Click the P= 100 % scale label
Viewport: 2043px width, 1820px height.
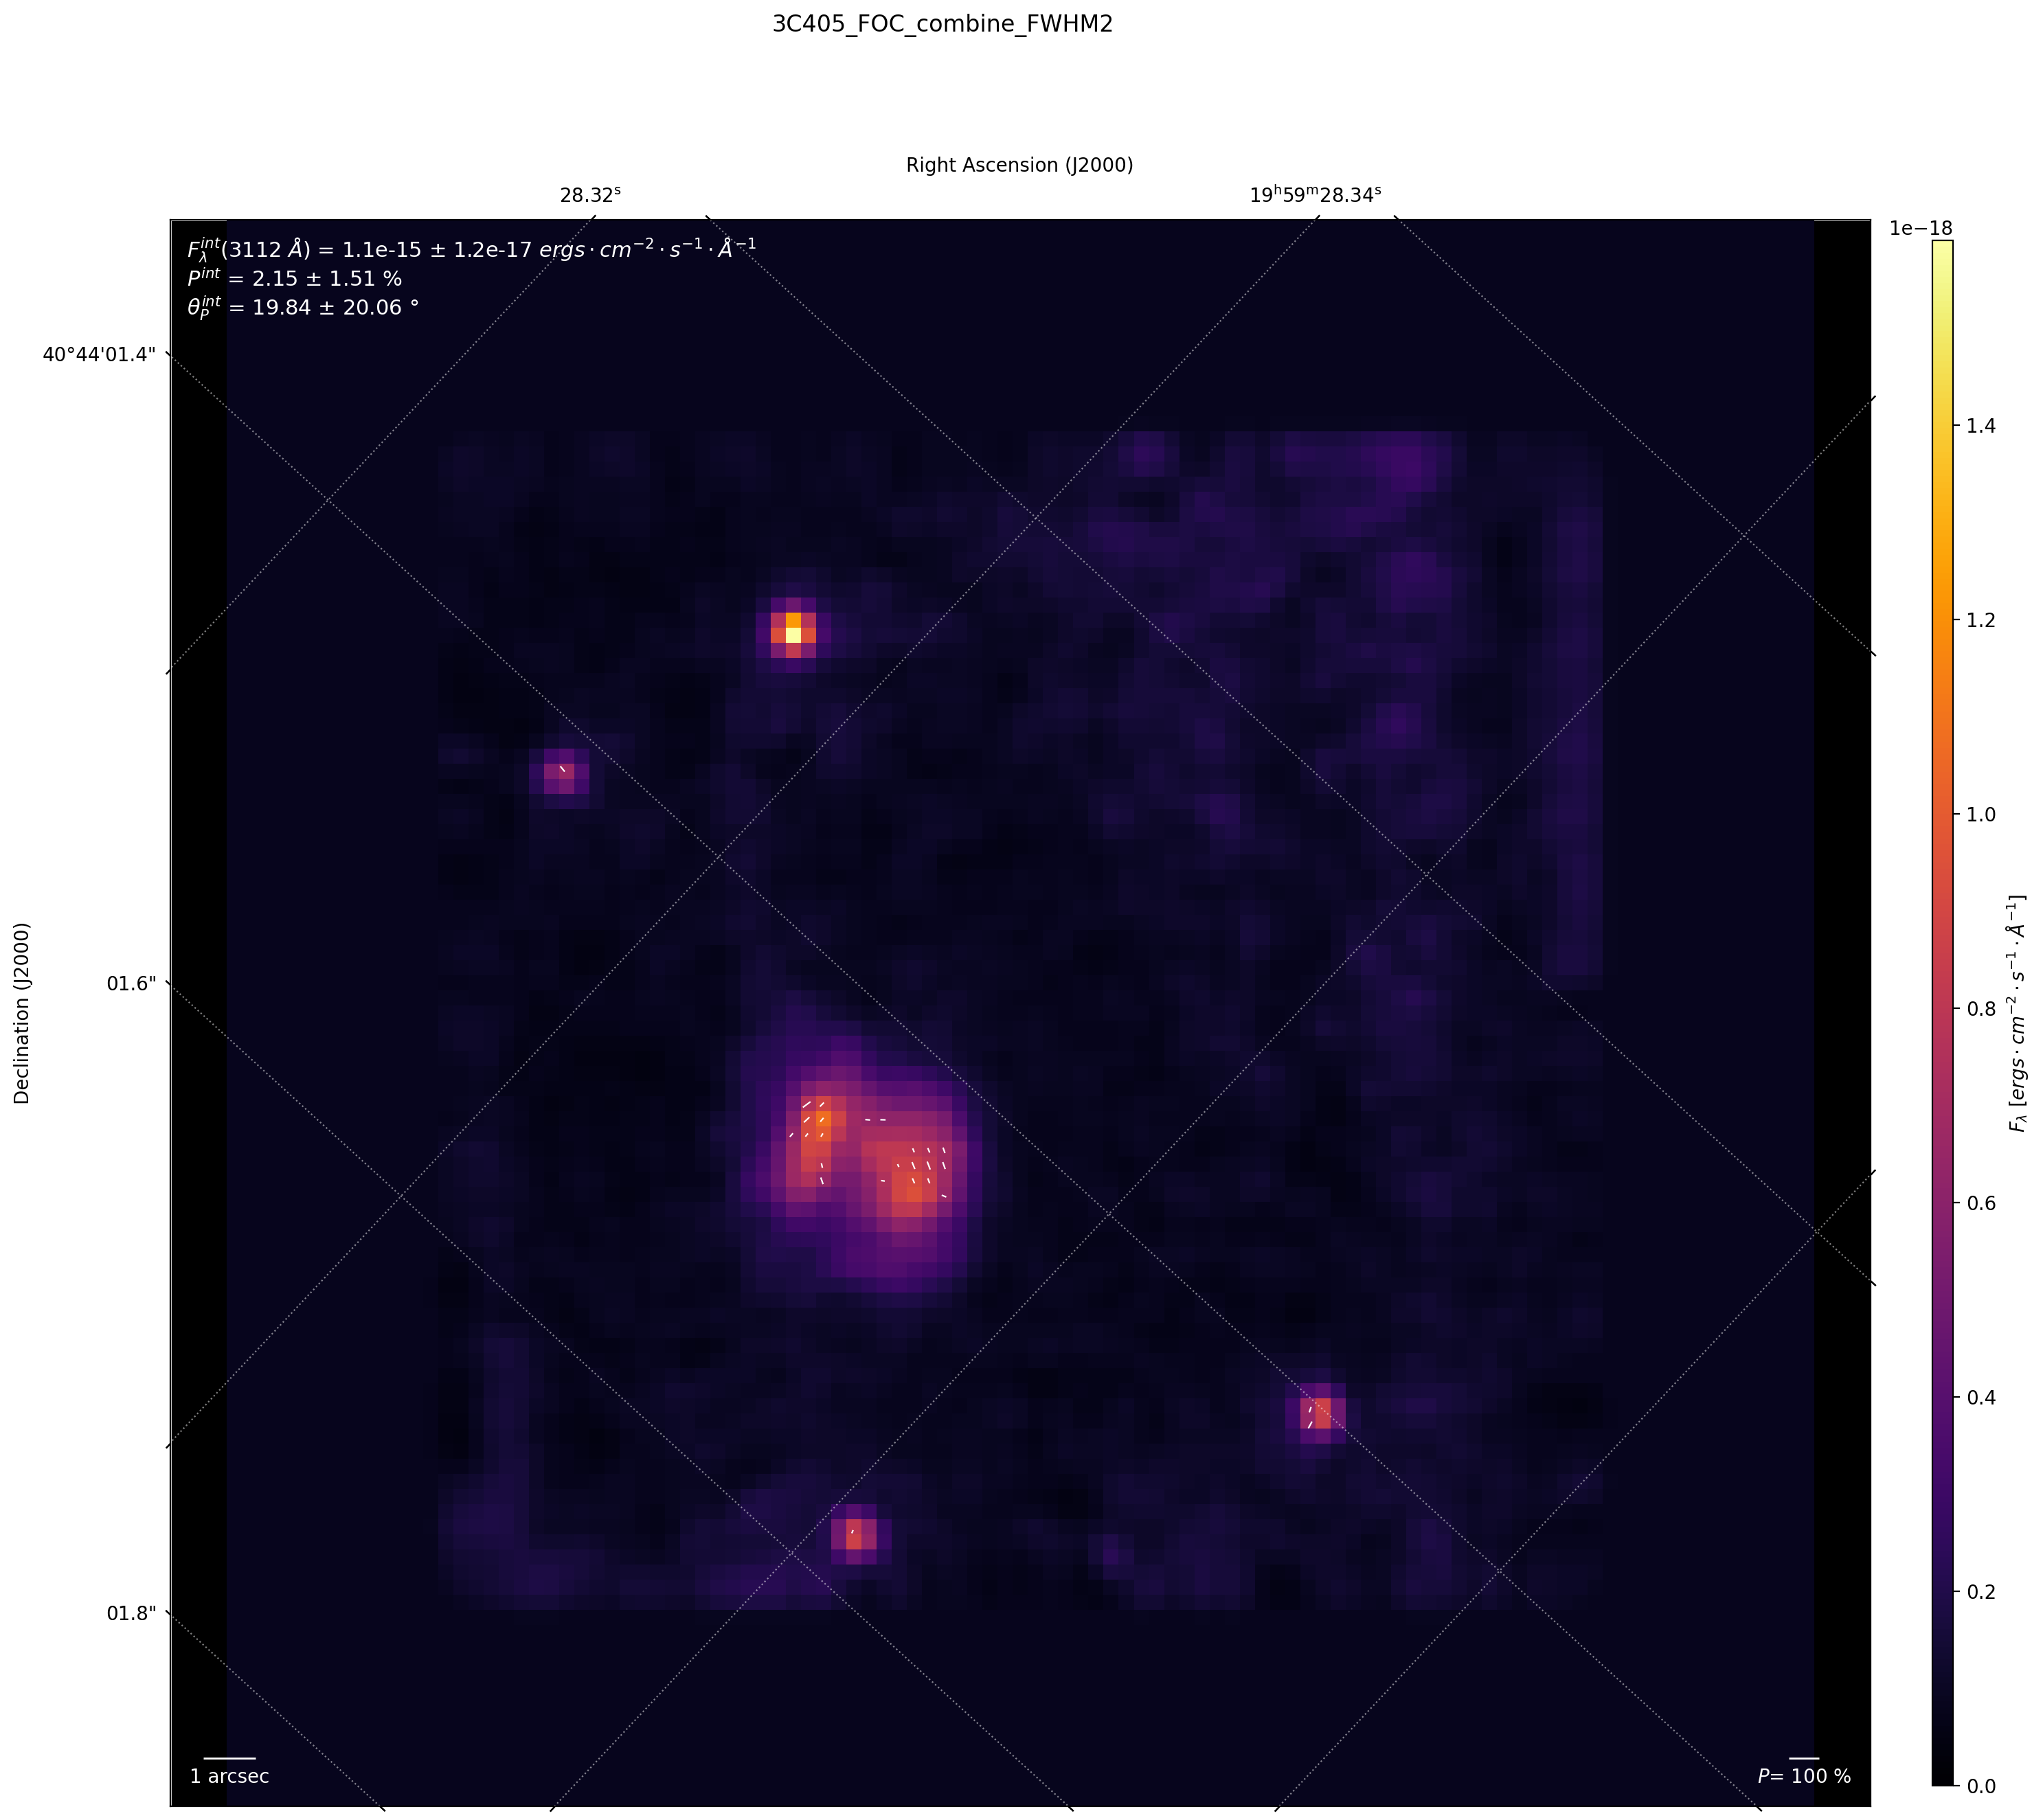1804,1776
